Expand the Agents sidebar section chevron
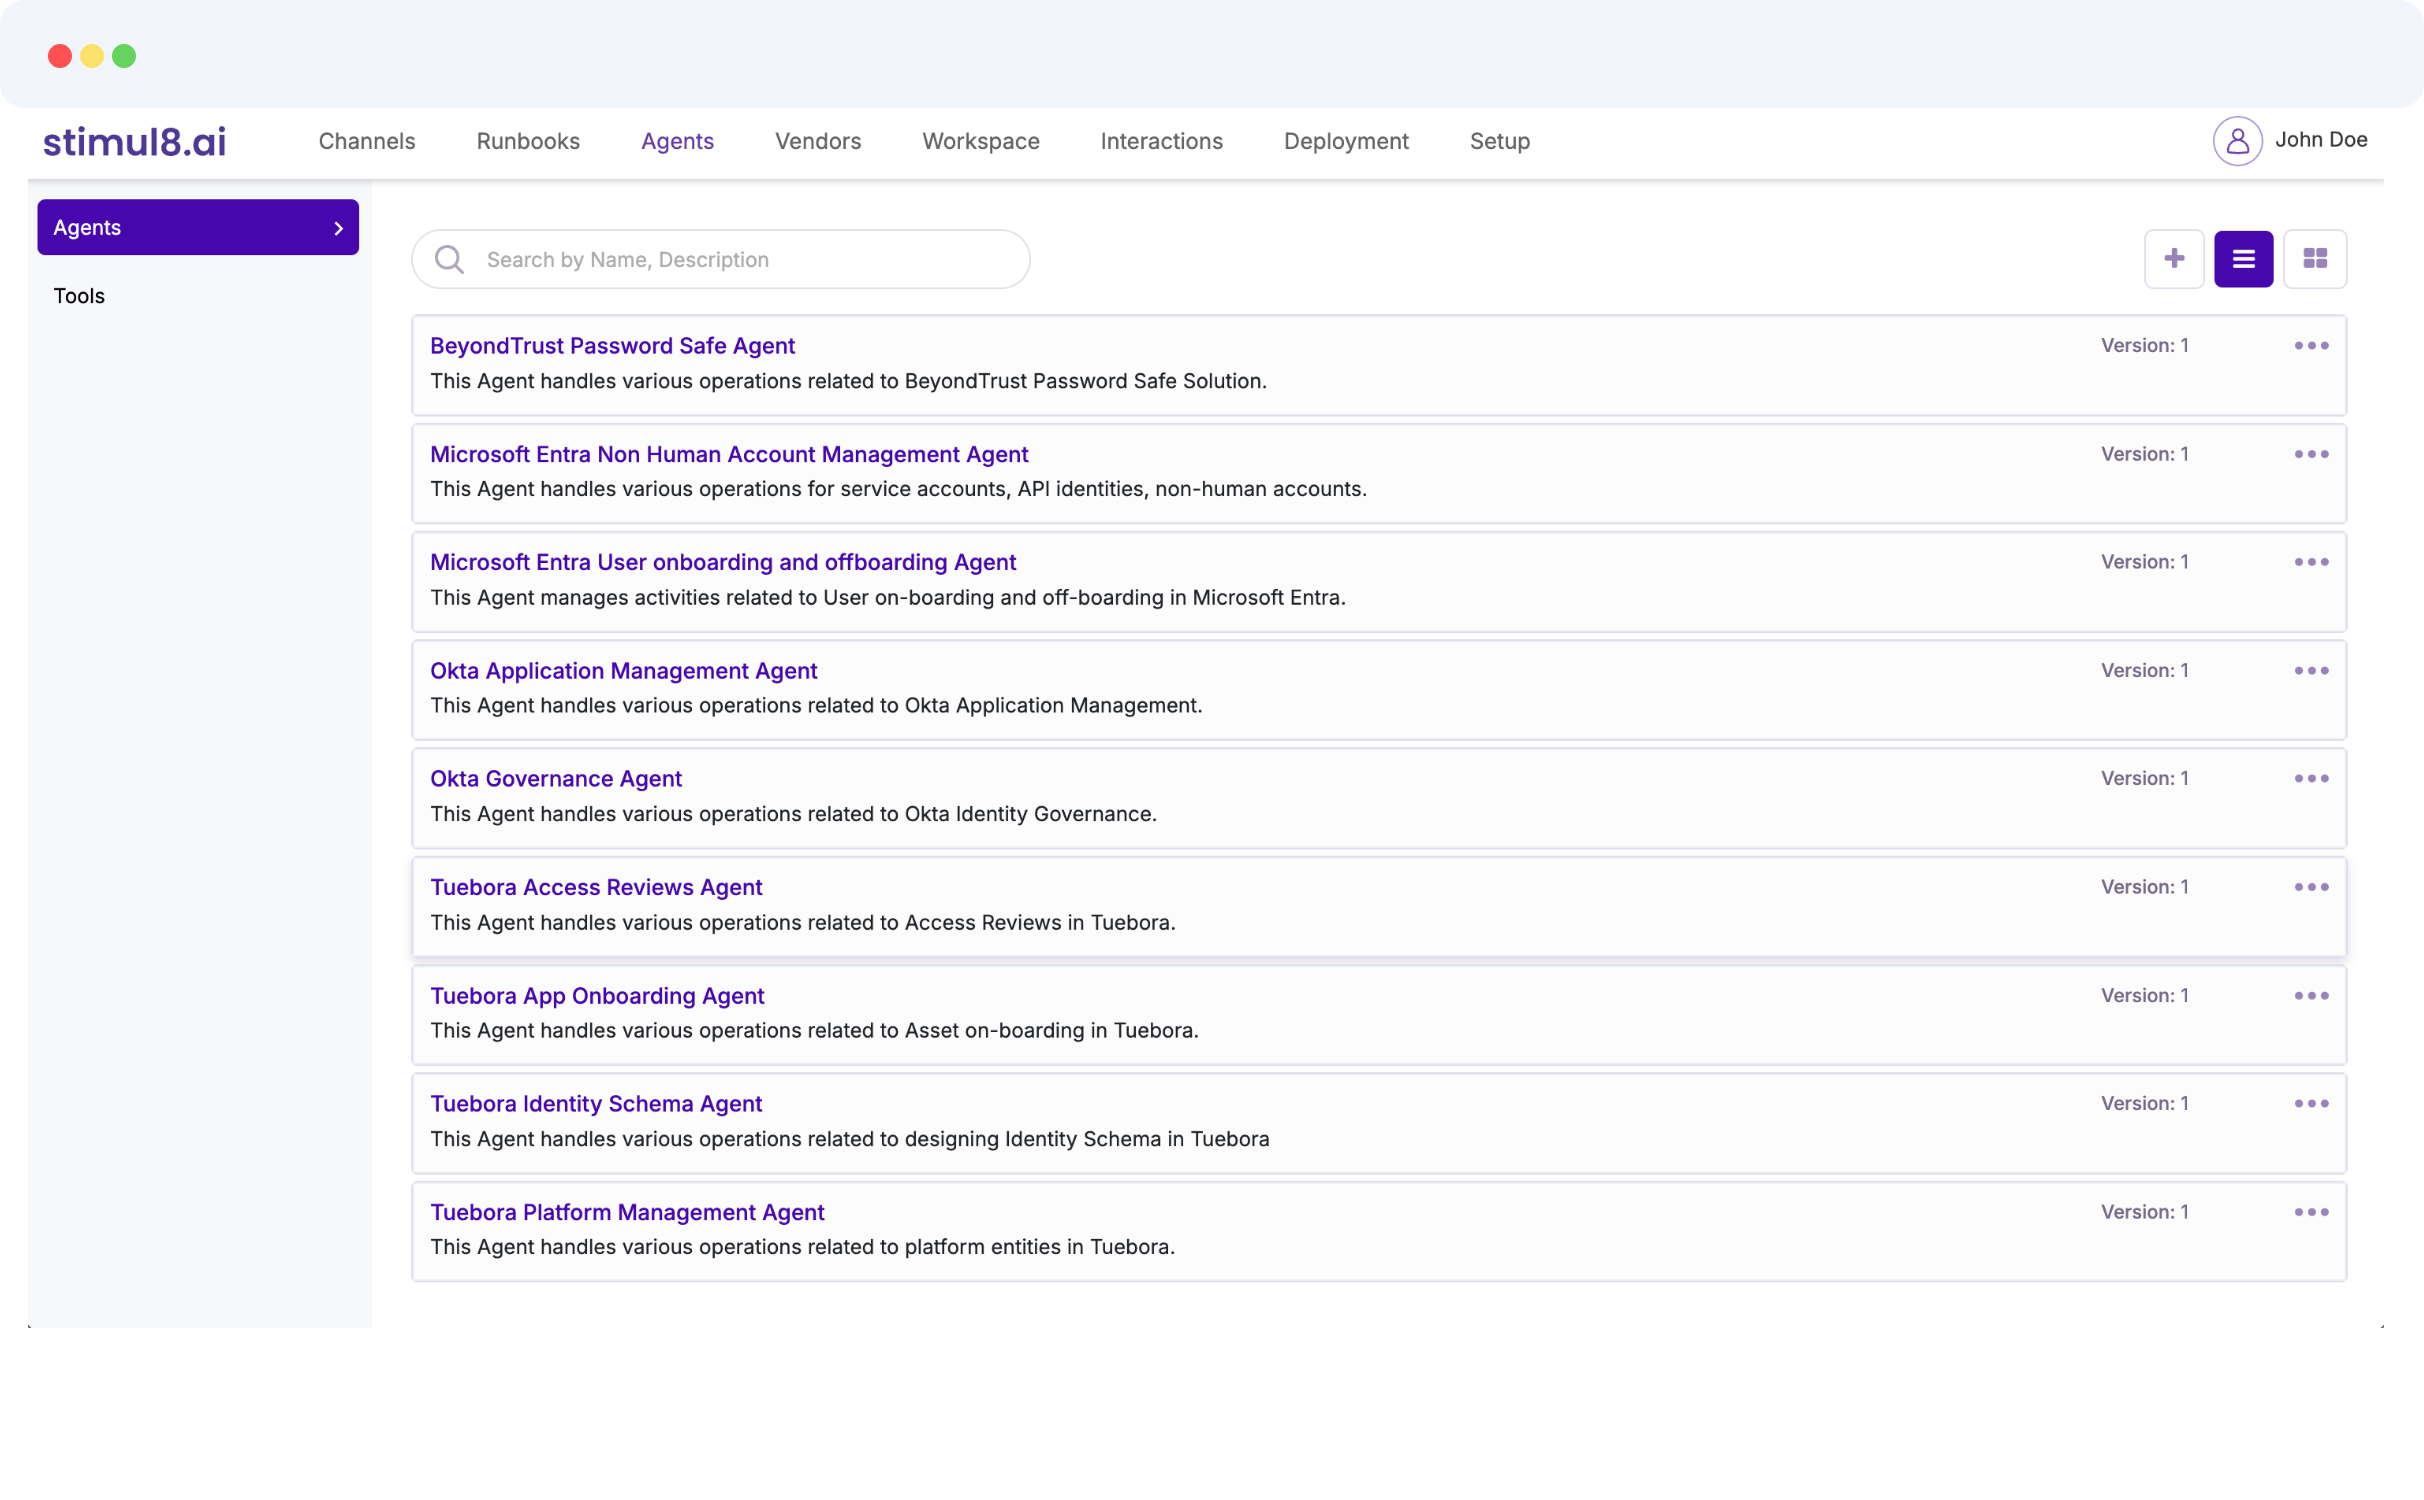The width and height of the screenshot is (2424, 1500). click(x=339, y=227)
